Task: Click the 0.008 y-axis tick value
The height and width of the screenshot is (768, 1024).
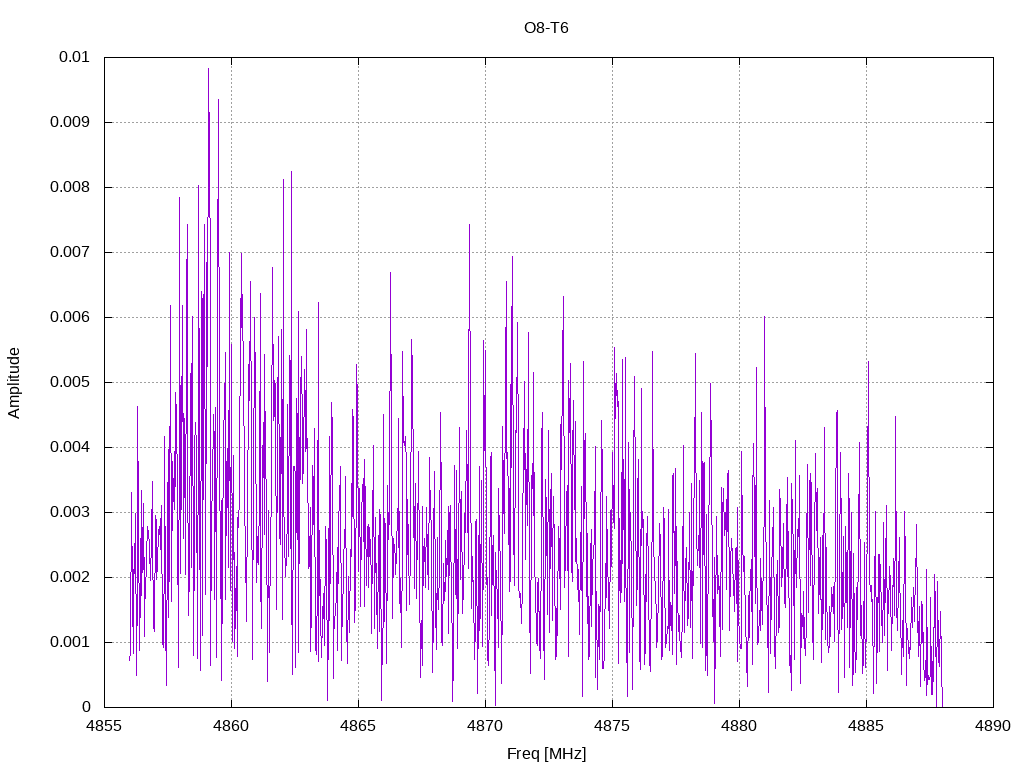Action: click(70, 187)
